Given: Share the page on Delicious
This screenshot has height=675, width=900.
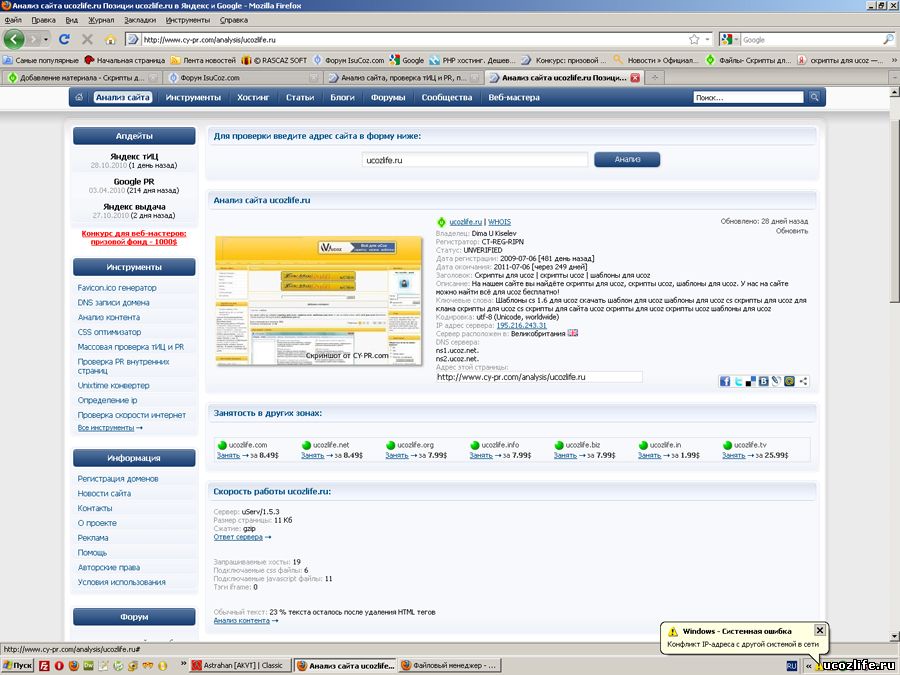Looking at the screenshot, I should click(751, 381).
